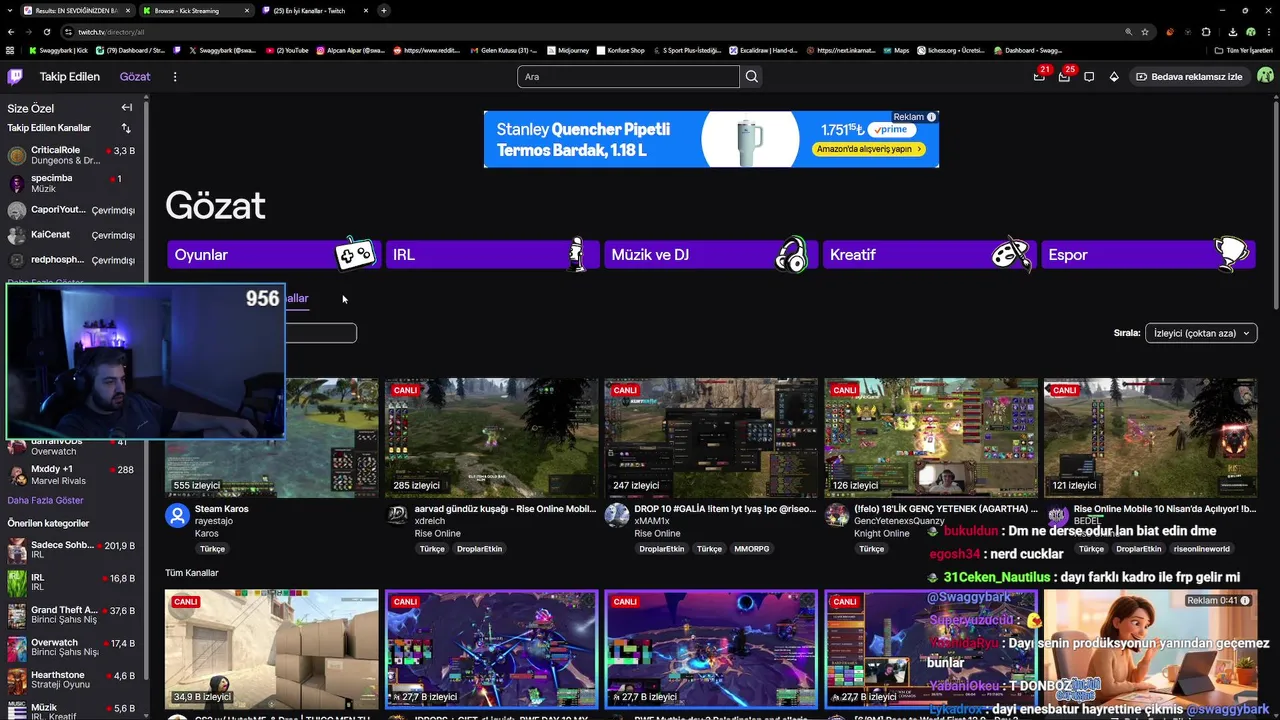Open aarvad gündüz kuşağı Rise Online stream thumbnail
This screenshot has height=720, width=1280.
492,438
